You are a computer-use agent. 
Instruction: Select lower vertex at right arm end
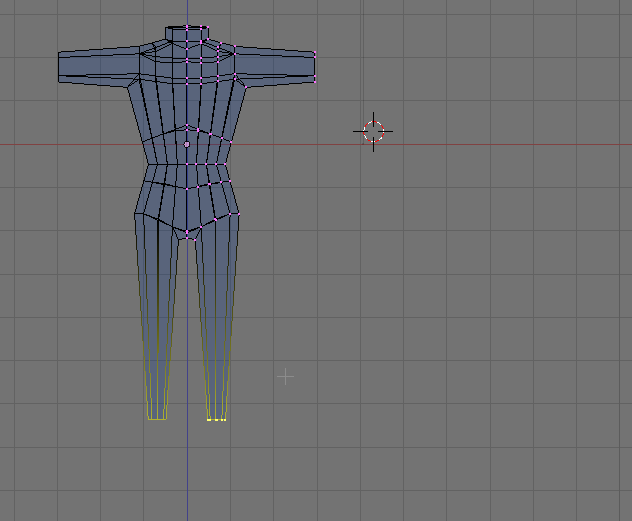(314, 81)
